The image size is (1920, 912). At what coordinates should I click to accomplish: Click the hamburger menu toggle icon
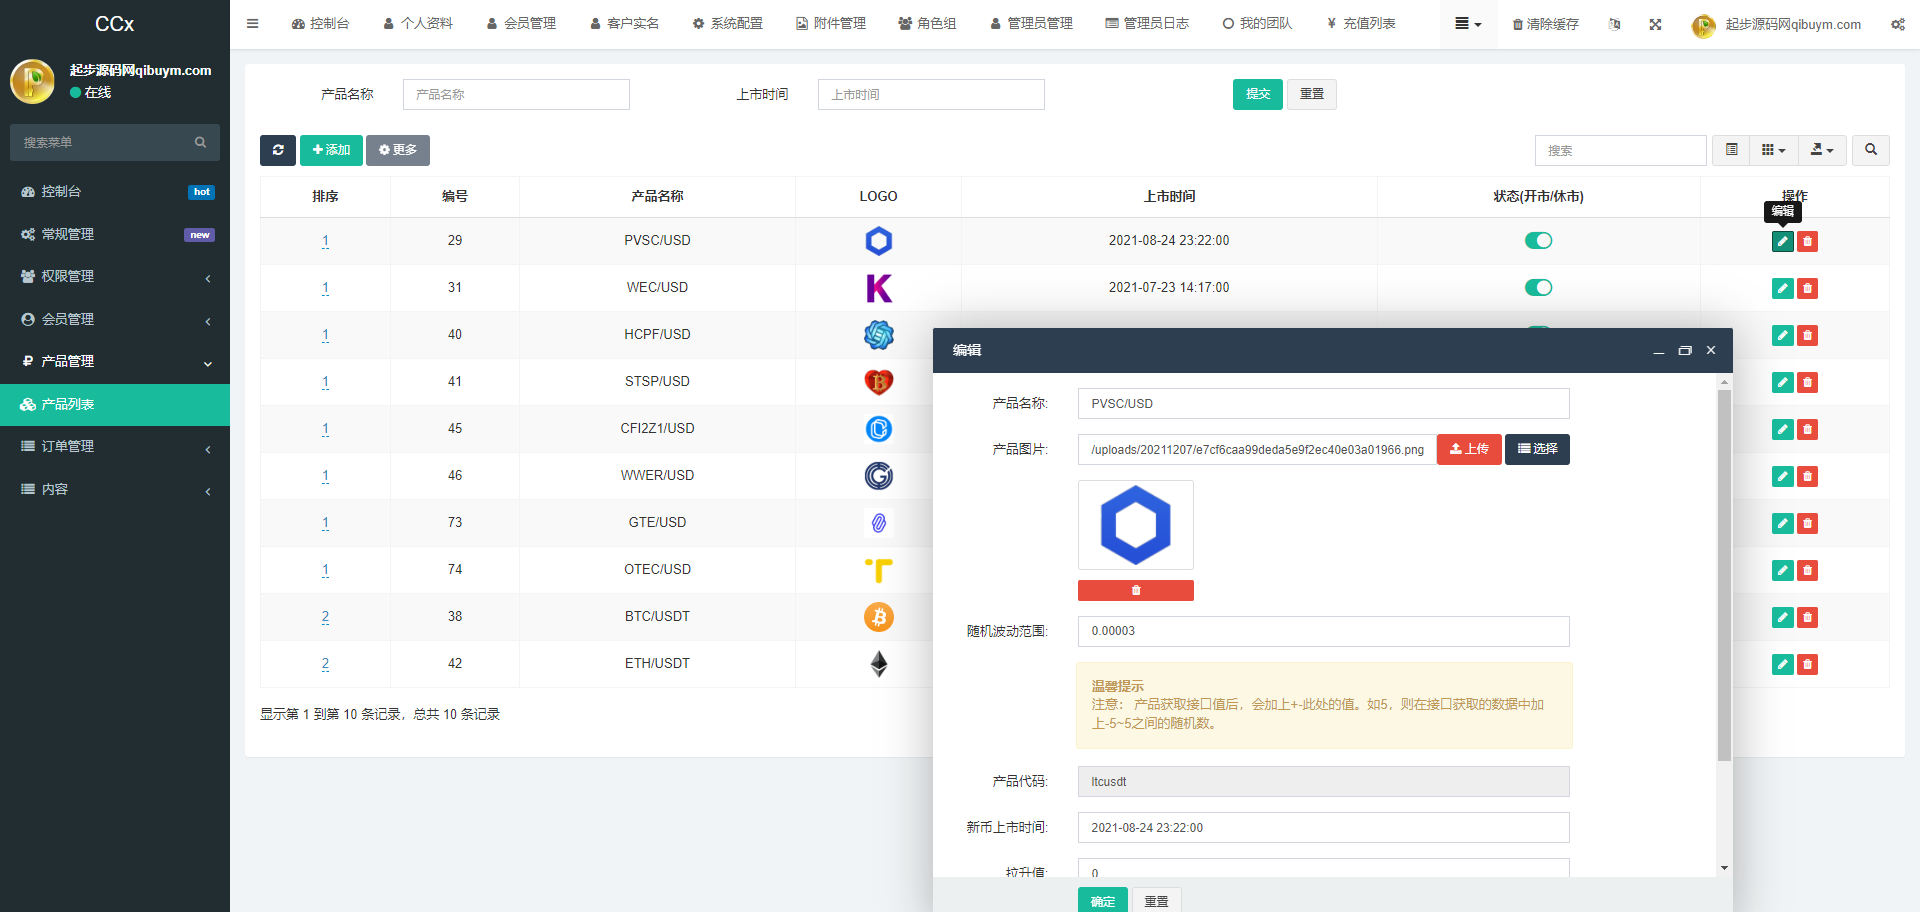pyautogui.click(x=253, y=23)
